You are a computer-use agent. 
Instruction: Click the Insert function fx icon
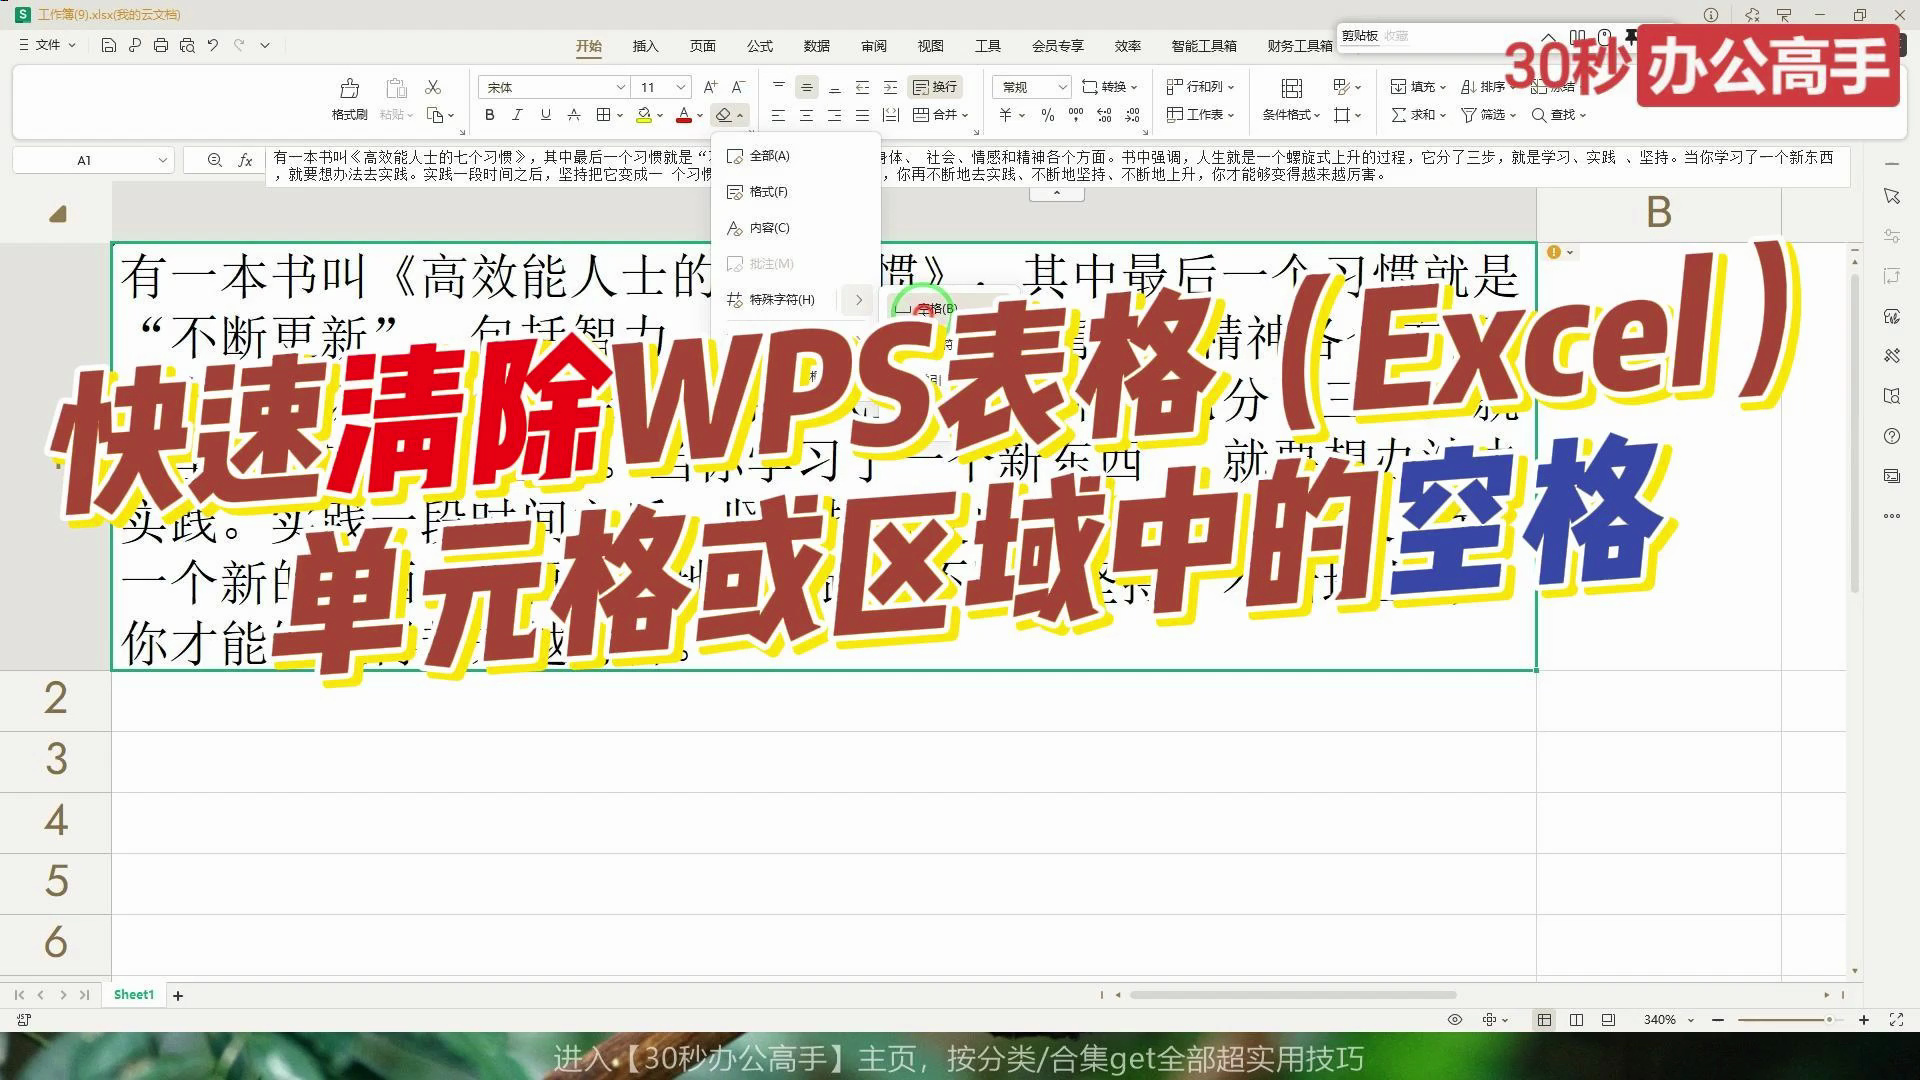(245, 160)
